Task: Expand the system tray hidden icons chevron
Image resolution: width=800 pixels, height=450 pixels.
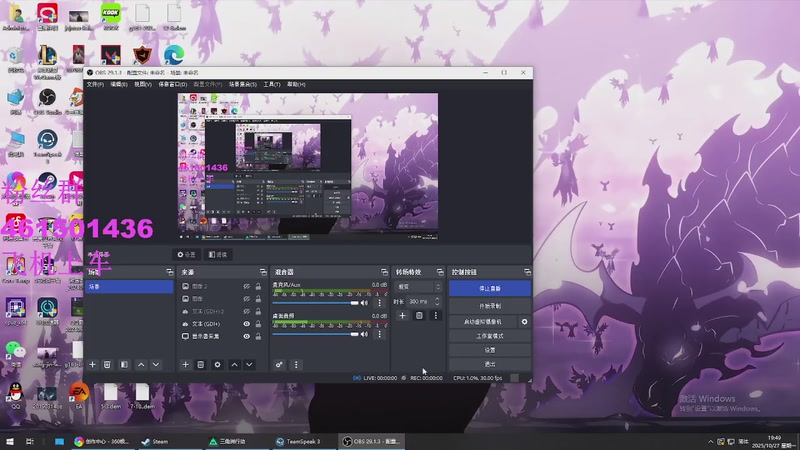Action: (x=710, y=442)
